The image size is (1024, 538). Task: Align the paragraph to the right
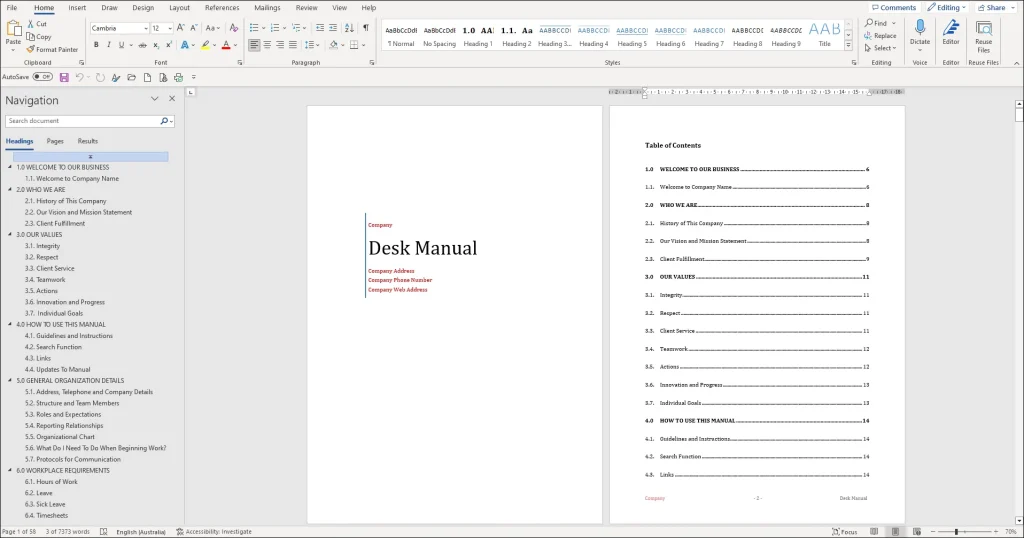coord(280,45)
